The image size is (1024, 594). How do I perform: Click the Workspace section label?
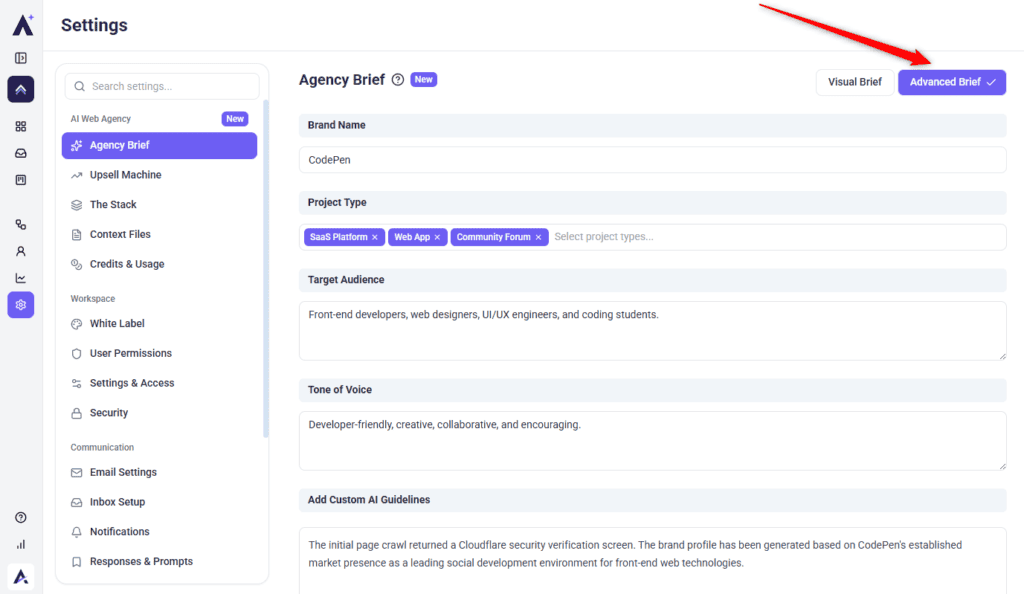(x=93, y=298)
